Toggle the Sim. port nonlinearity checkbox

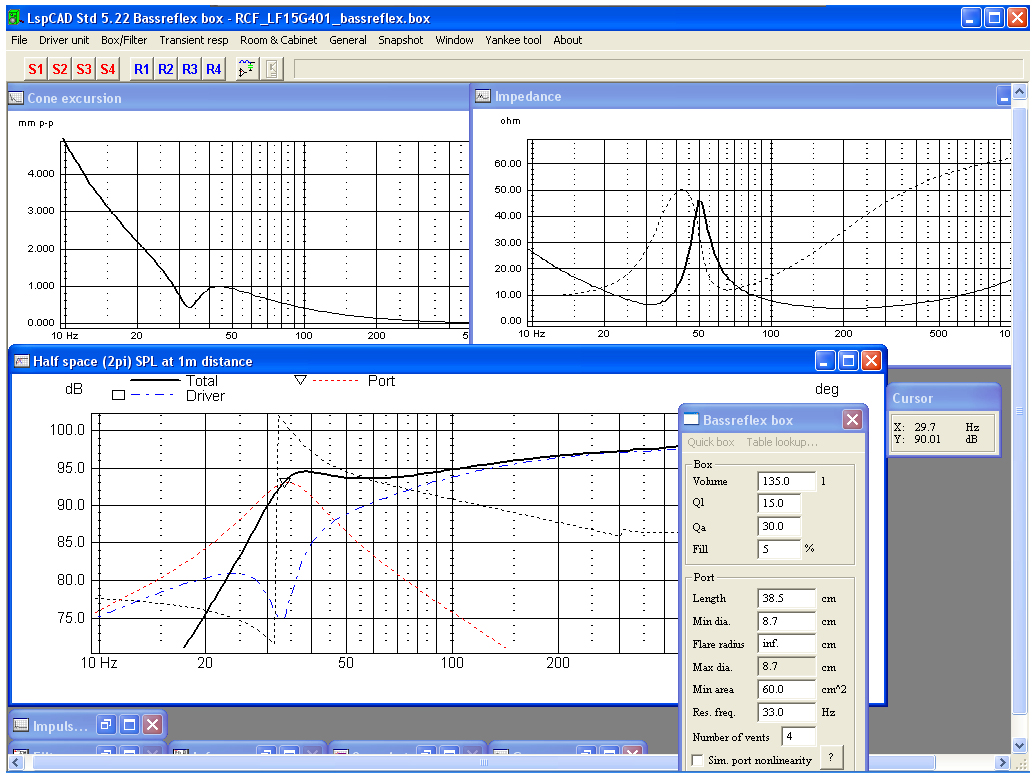(x=697, y=760)
